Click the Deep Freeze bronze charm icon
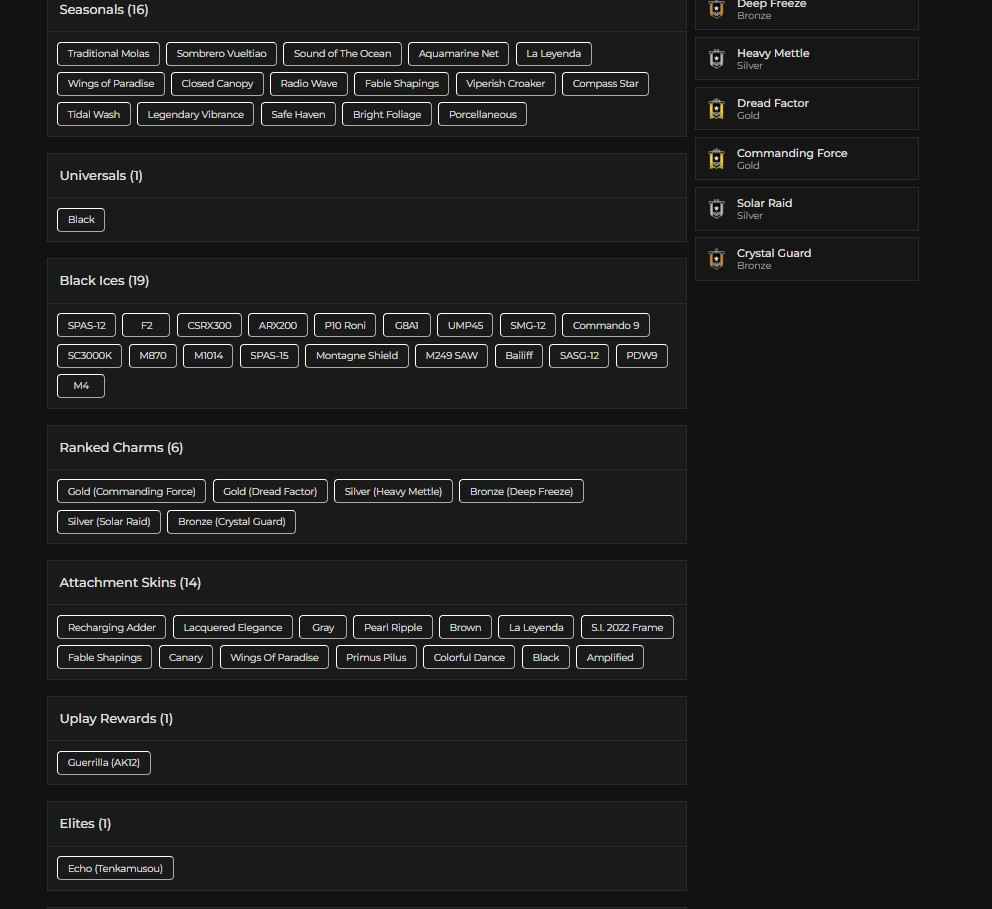The image size is (992, 909). pyautogui.click(x=716, y=9)
